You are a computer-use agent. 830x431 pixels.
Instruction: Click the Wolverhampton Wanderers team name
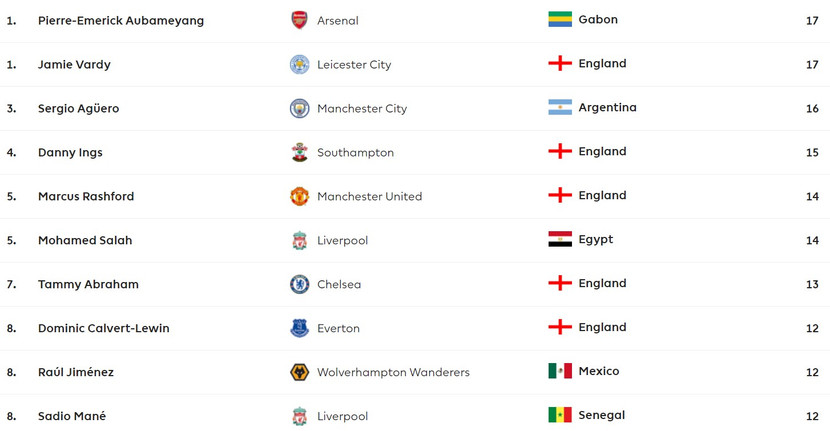pyautogui.click(x=393, y=372)
